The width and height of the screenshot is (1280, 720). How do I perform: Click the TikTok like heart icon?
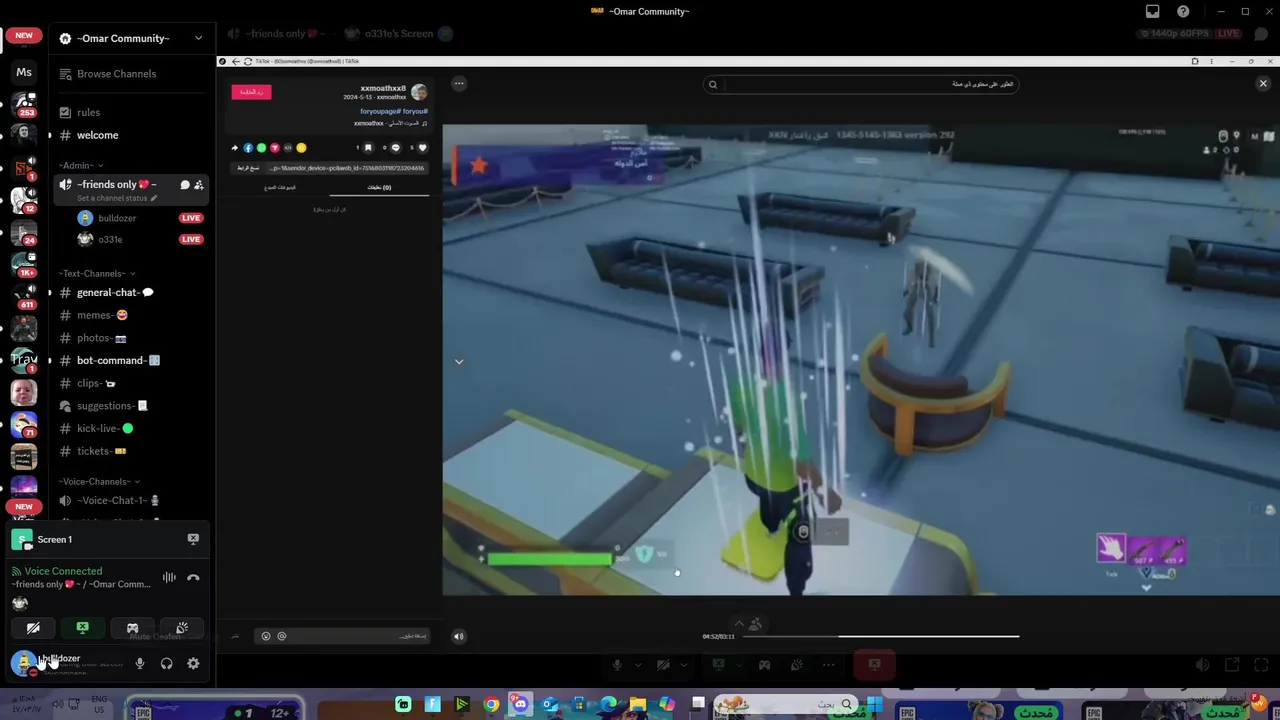pos(422,148)
